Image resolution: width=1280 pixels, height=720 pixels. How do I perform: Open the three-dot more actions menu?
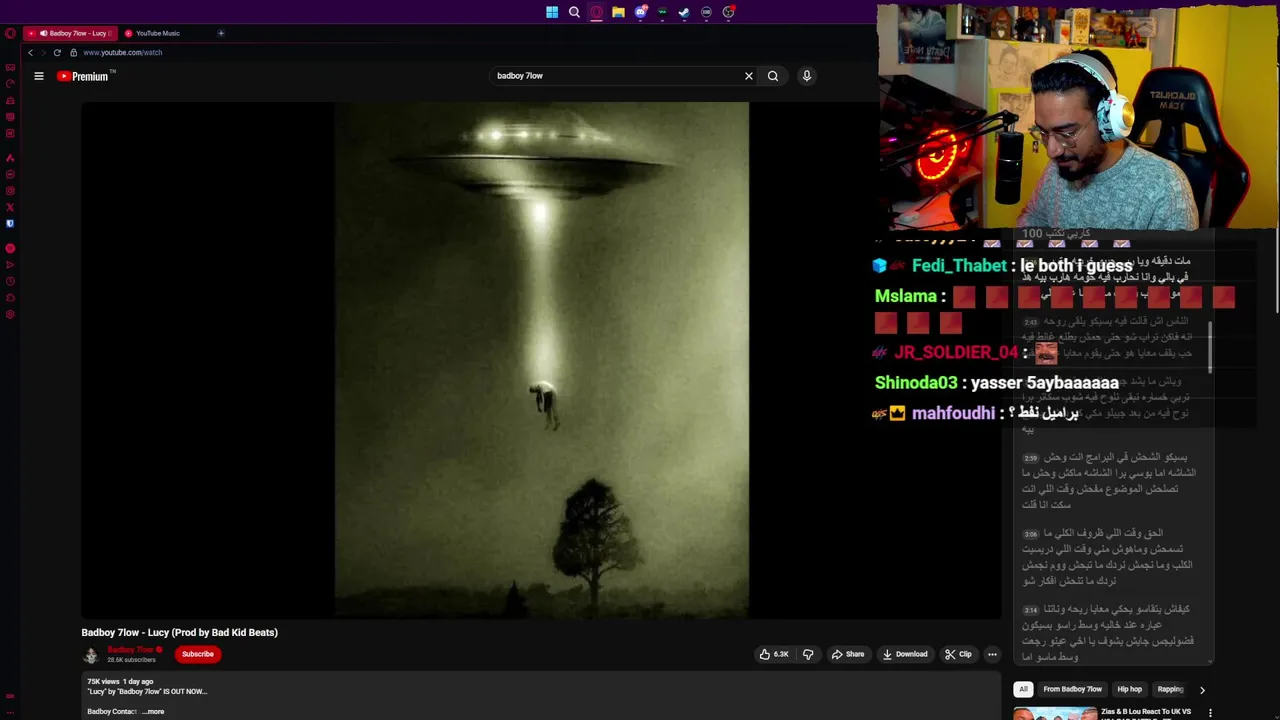[992, 654]
